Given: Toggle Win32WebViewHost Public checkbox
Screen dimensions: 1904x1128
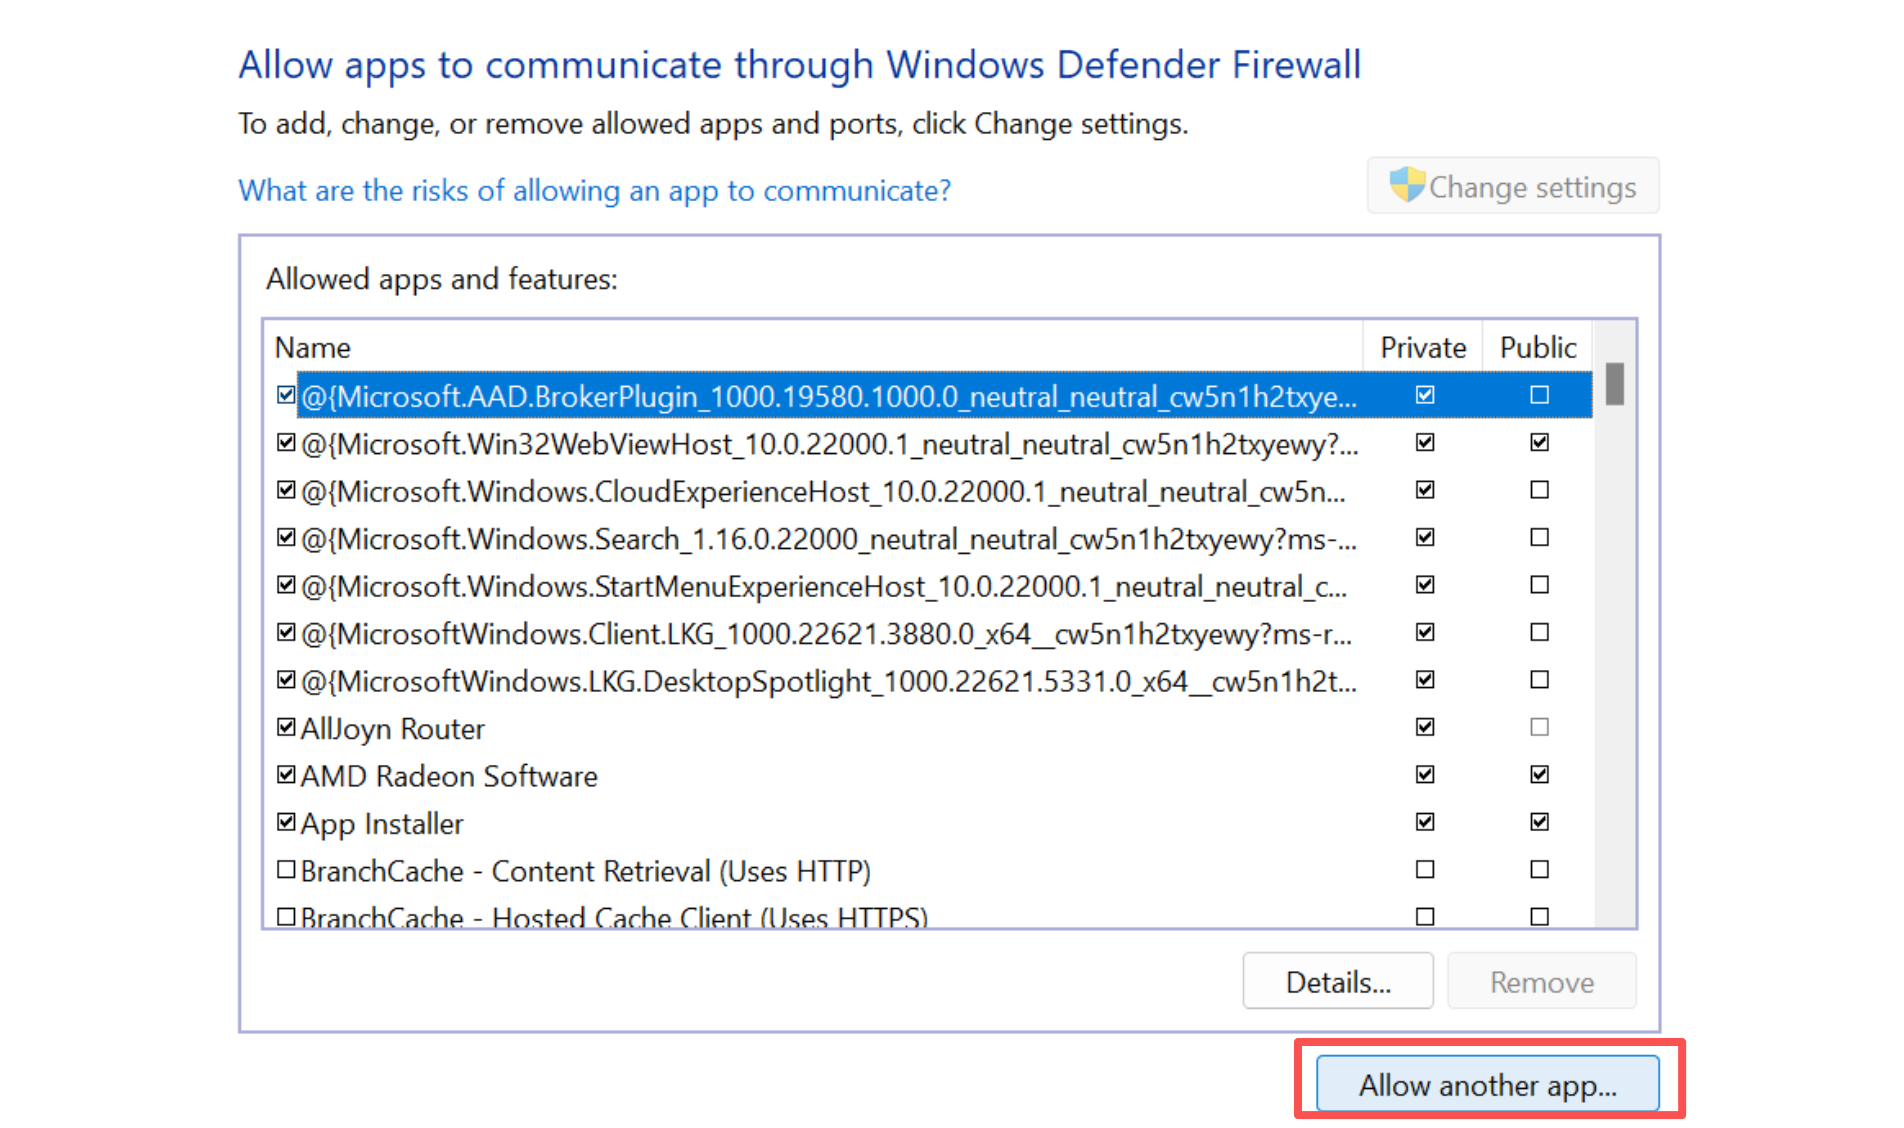Looking at the screenshot, I should point(1539,442).
